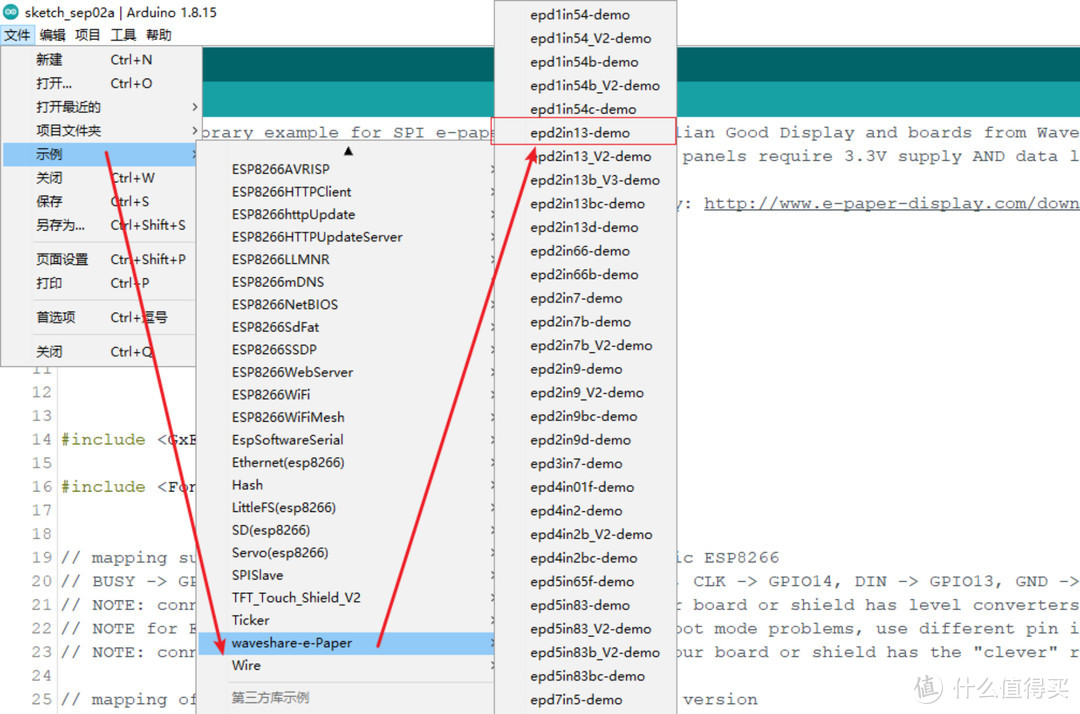This screenshot has width=1080, height=714.
Task: Open epd2in9_V2-demo example
Action: pos(585,392)
